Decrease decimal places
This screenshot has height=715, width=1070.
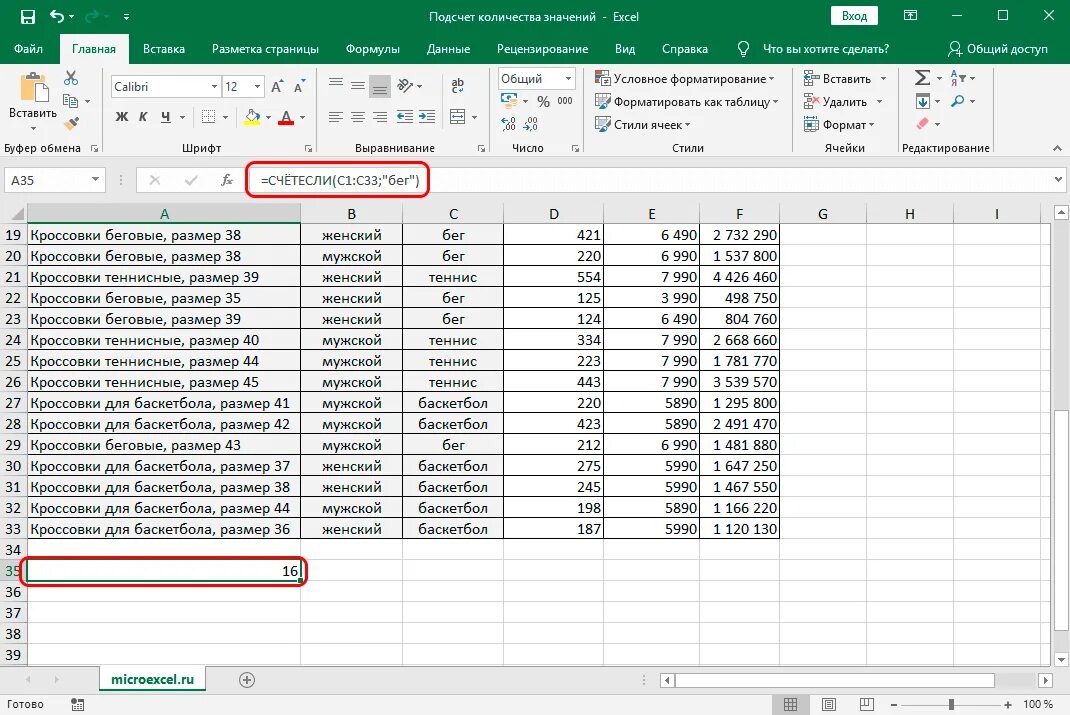tap(531, 123)
